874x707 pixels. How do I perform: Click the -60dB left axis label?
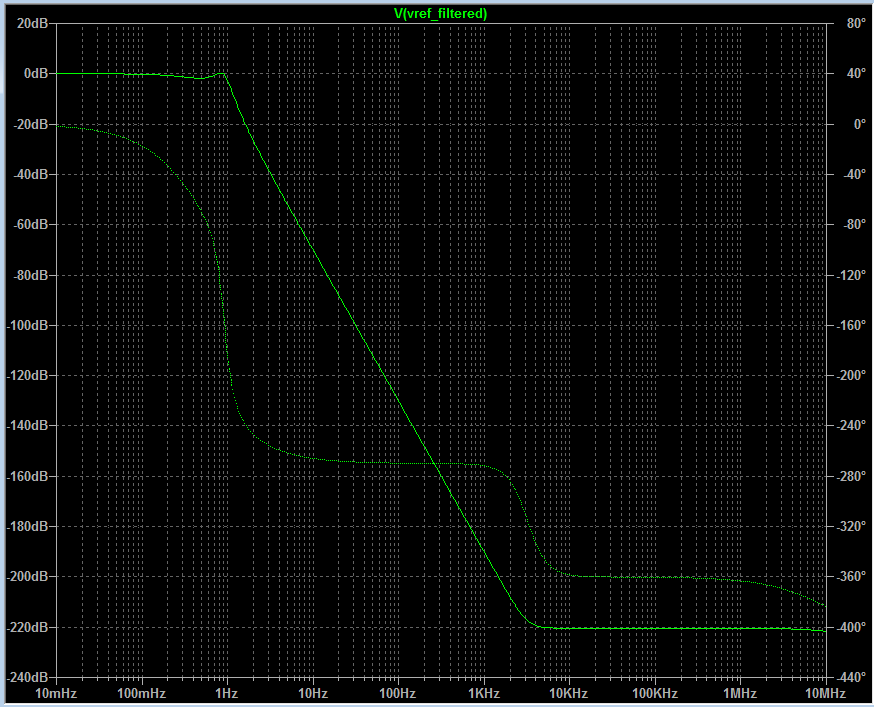point(30,225)
